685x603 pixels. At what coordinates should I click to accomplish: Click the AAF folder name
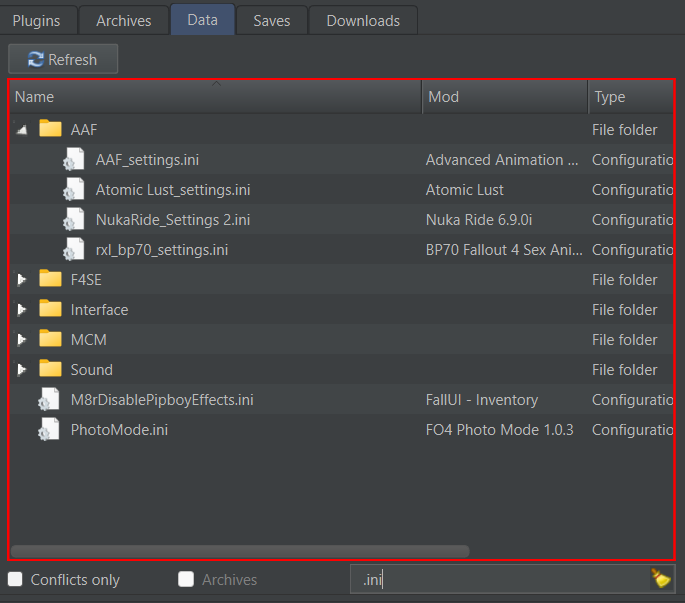tap(84, 130)
